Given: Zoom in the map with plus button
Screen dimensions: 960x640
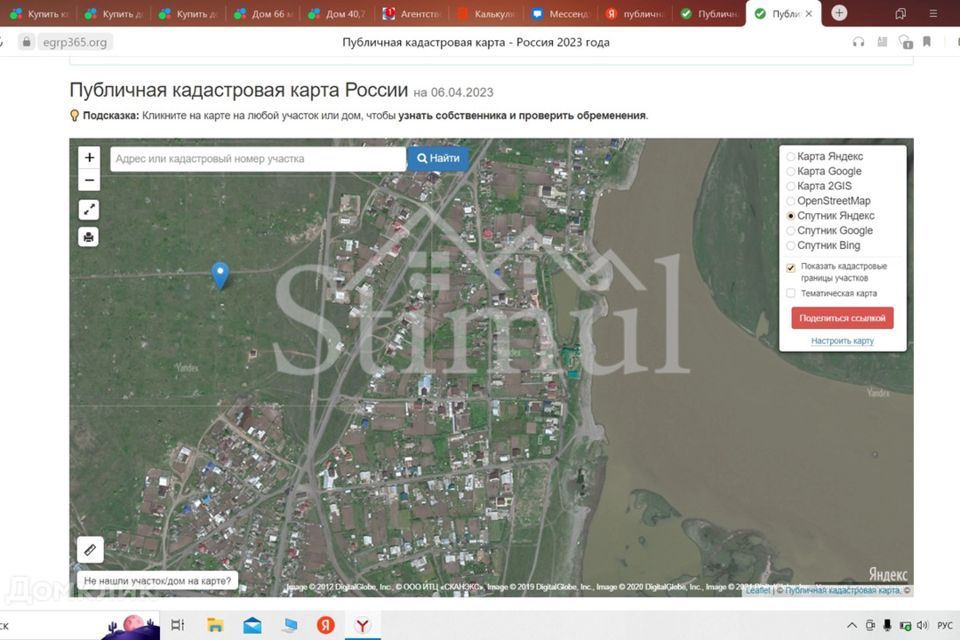Looking at the screenshot, I should point(89,158).
